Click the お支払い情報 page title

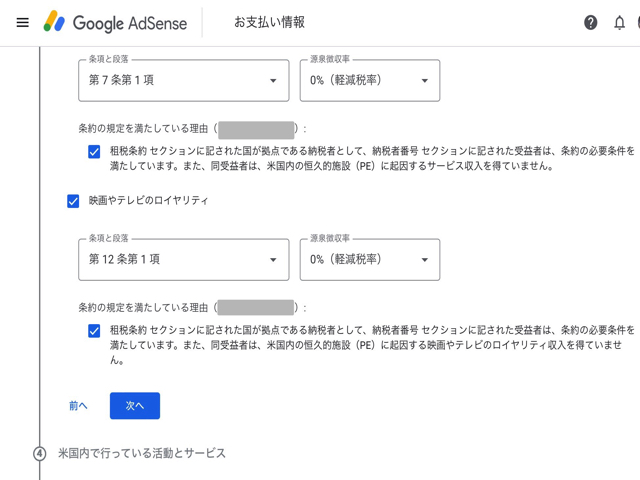click(269, 22)
